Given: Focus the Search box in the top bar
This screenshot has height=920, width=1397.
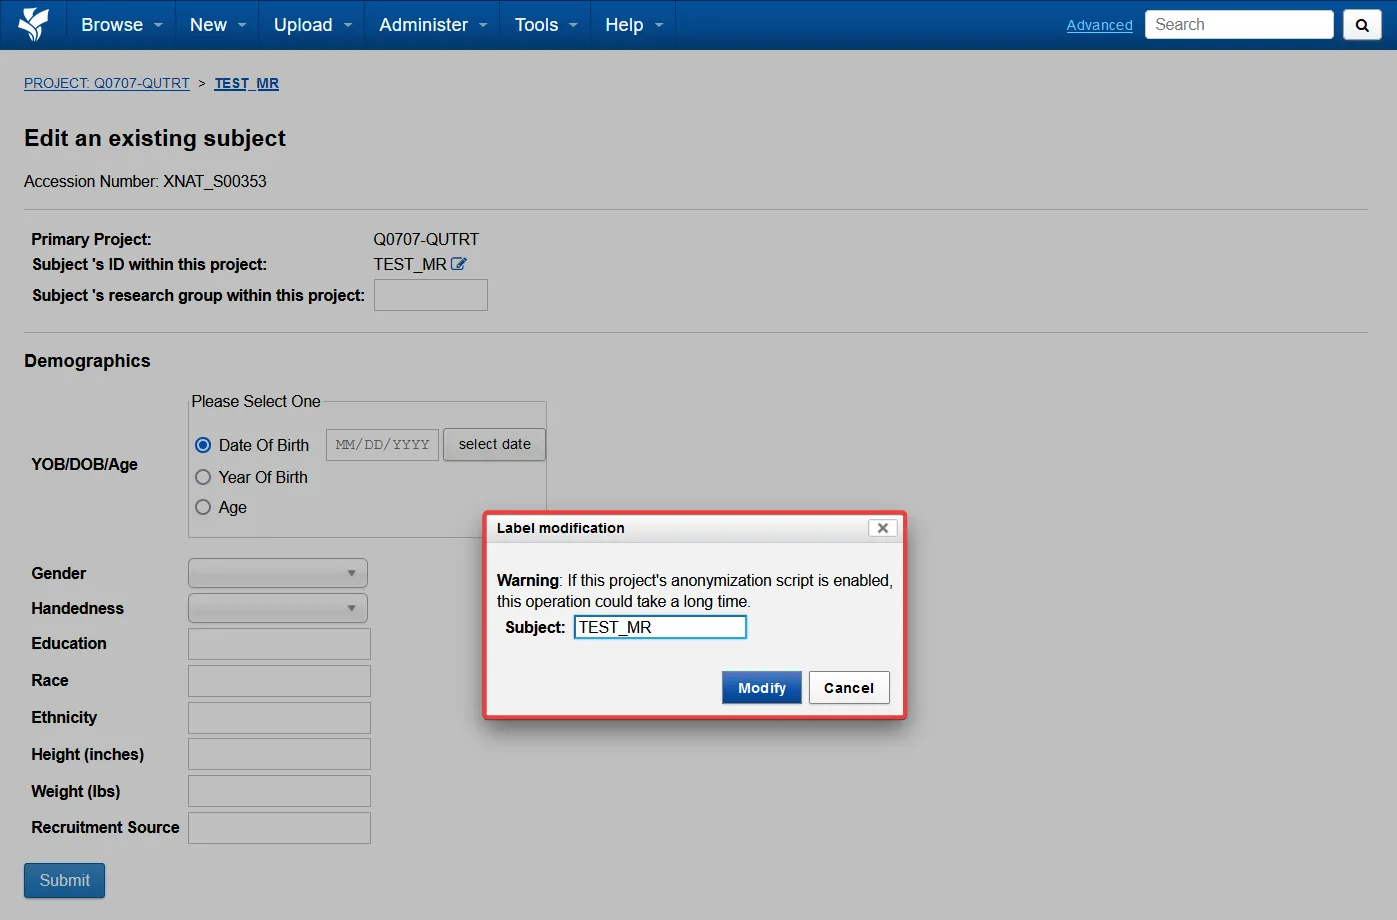Looking at the screenshot, I should (x=1239, y=25).
